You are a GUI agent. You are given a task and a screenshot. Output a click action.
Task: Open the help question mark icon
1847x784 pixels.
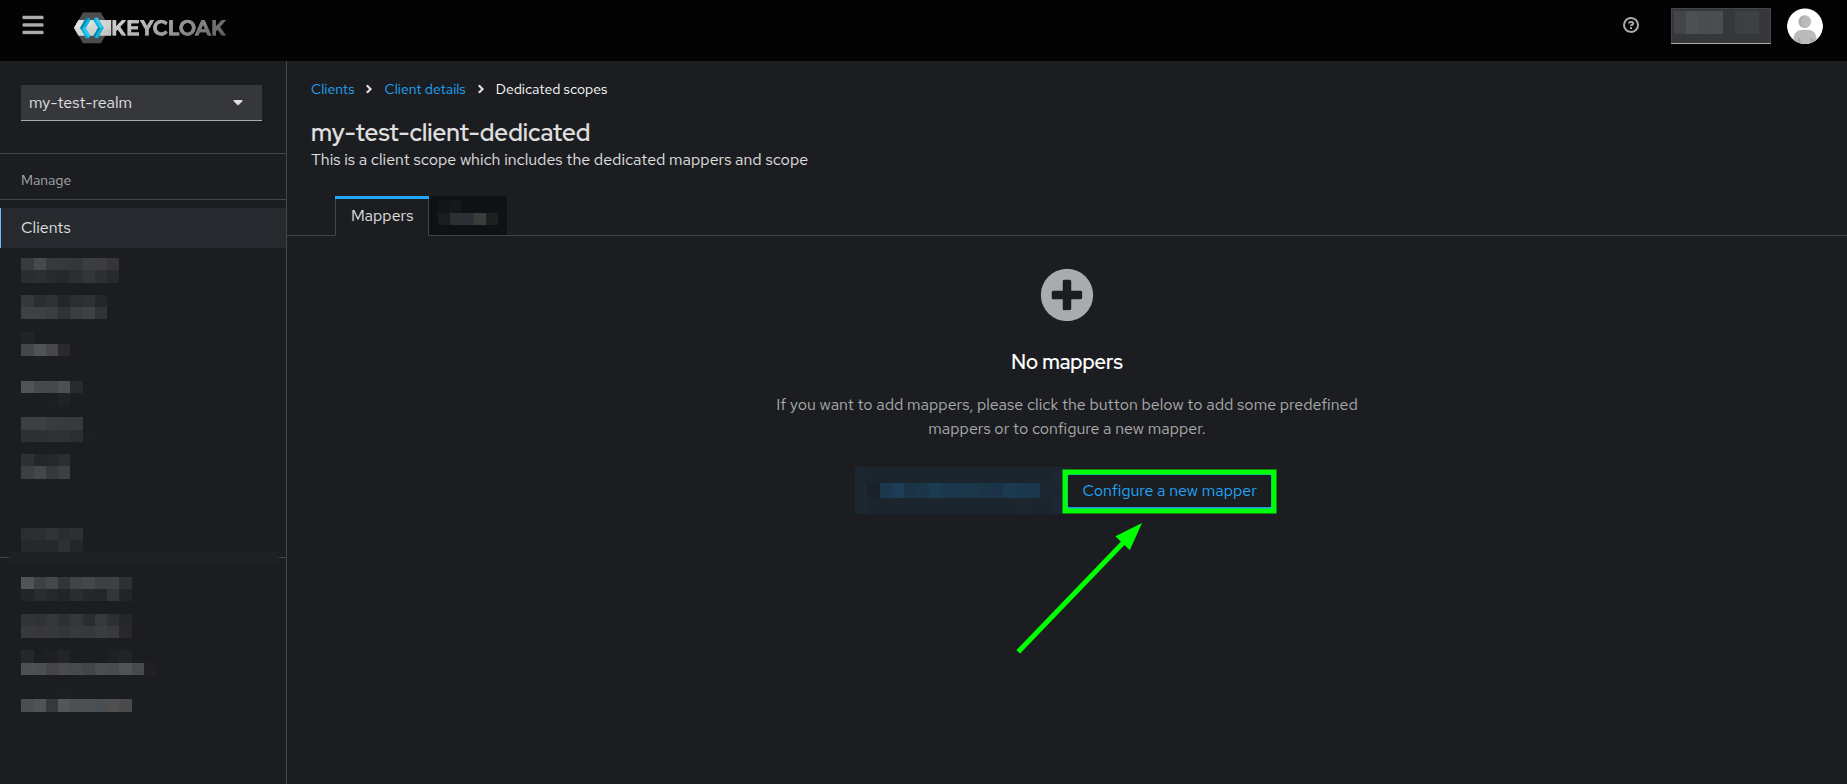1631,26
